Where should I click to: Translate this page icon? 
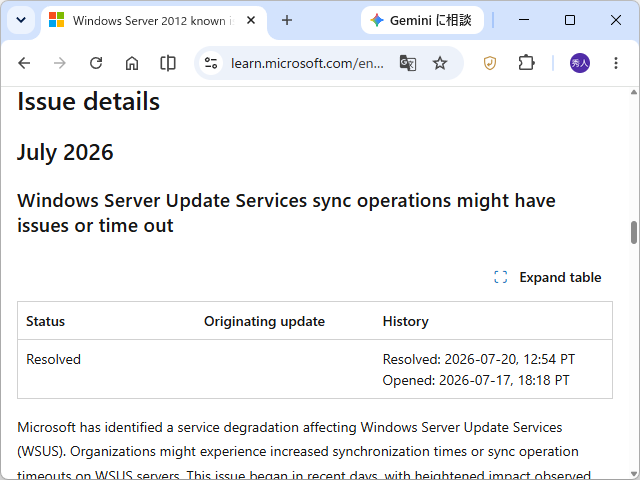tap(407, 63)
